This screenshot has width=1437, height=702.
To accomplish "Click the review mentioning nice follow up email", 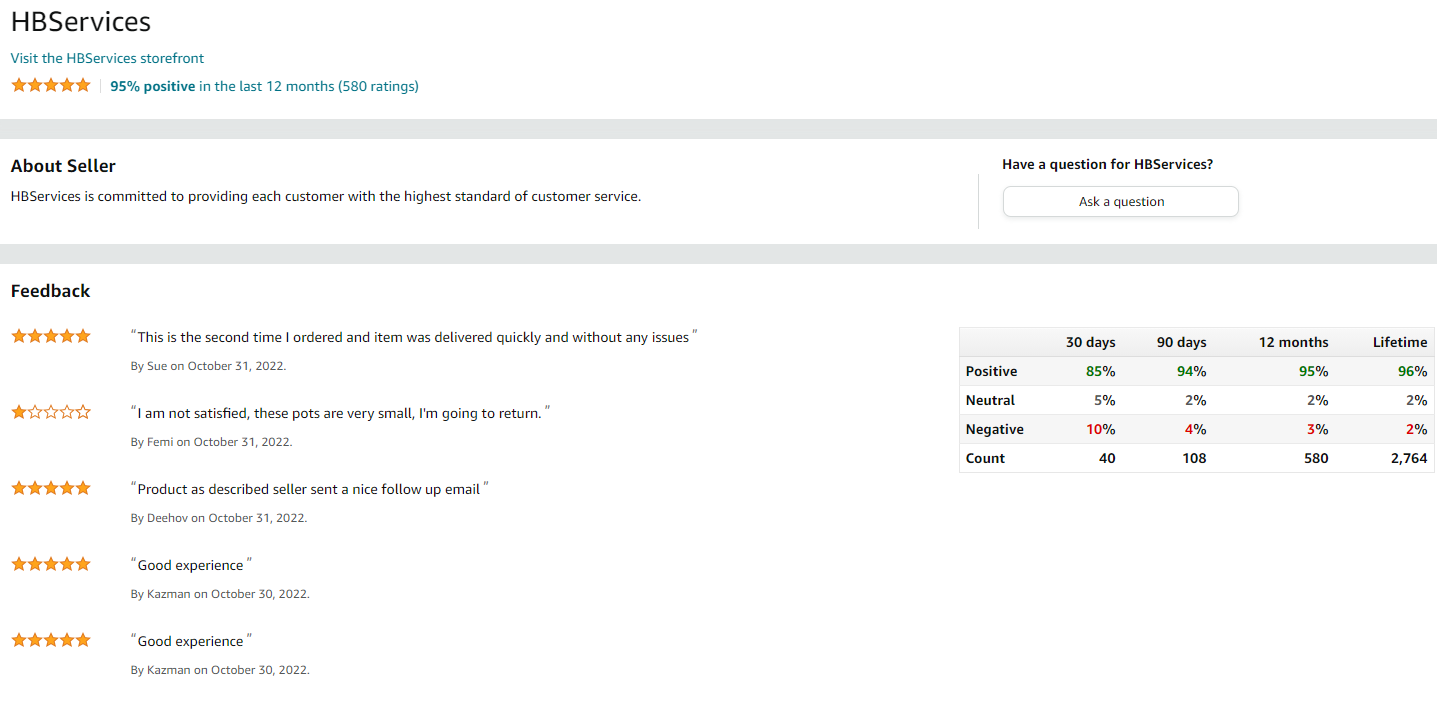I will tap(310, 489).
